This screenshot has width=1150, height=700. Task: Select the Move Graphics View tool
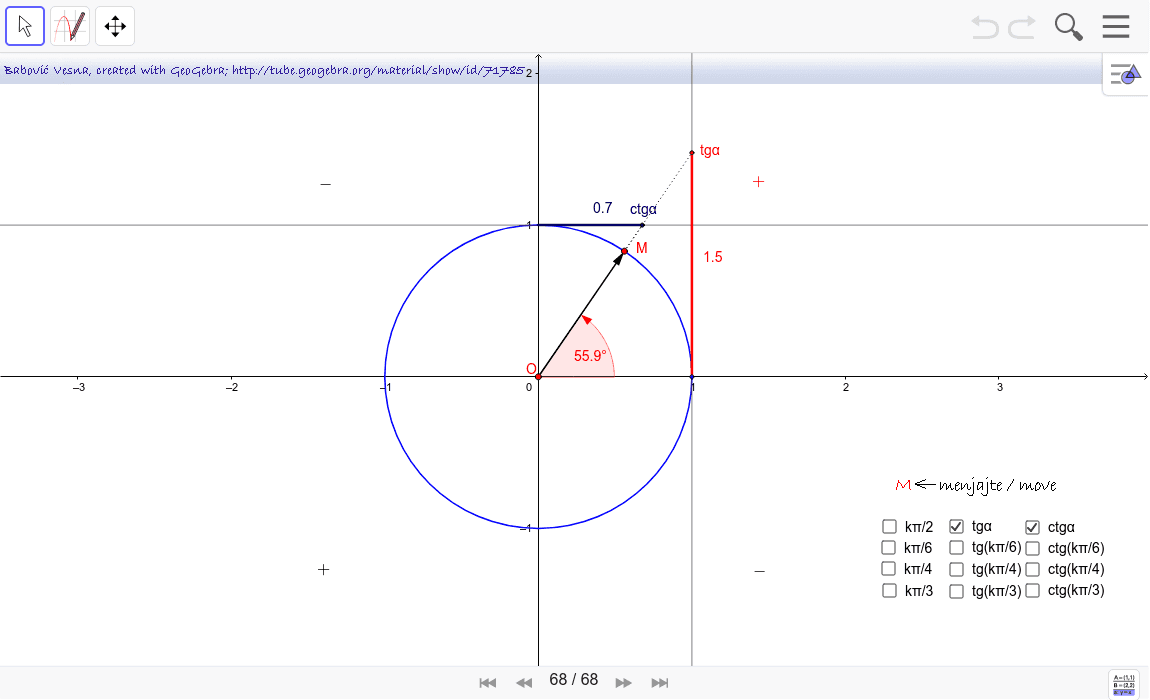point(114,26)
